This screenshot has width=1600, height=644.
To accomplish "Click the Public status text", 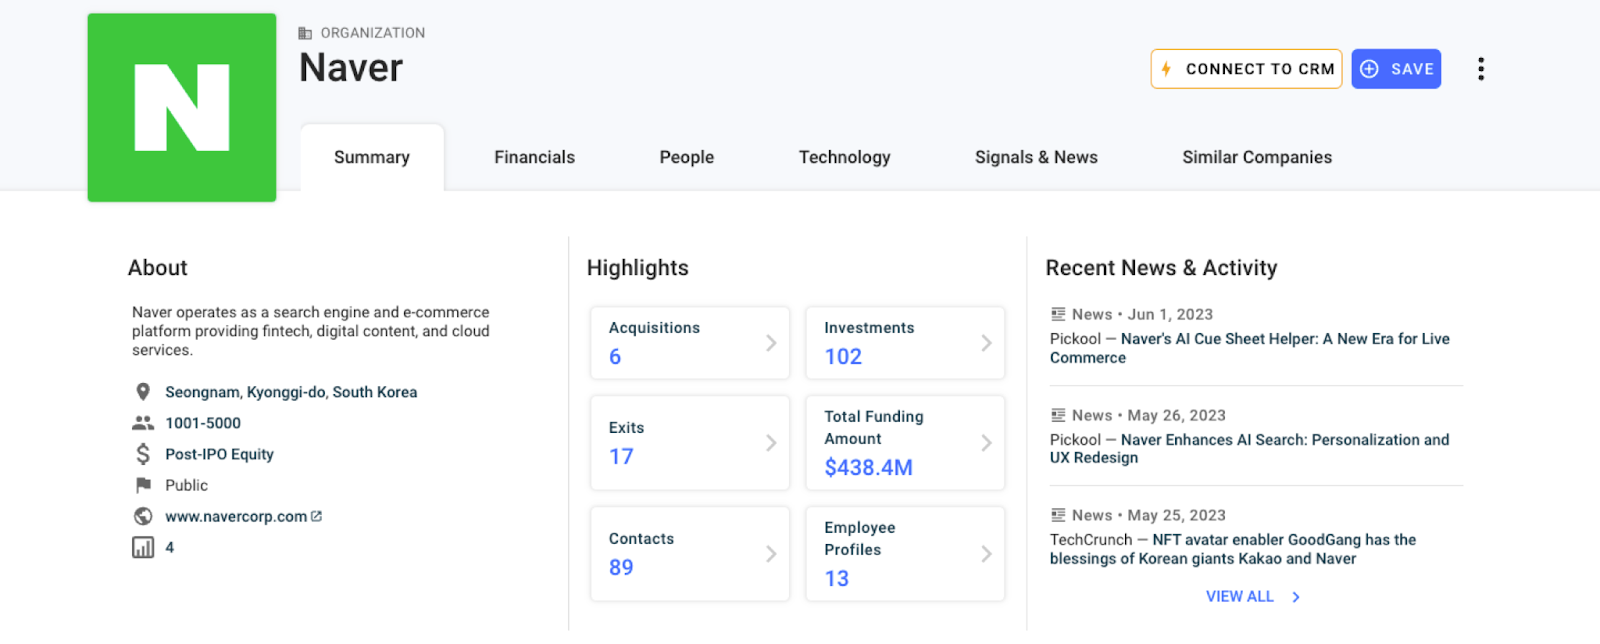I will tap(186, 485).
